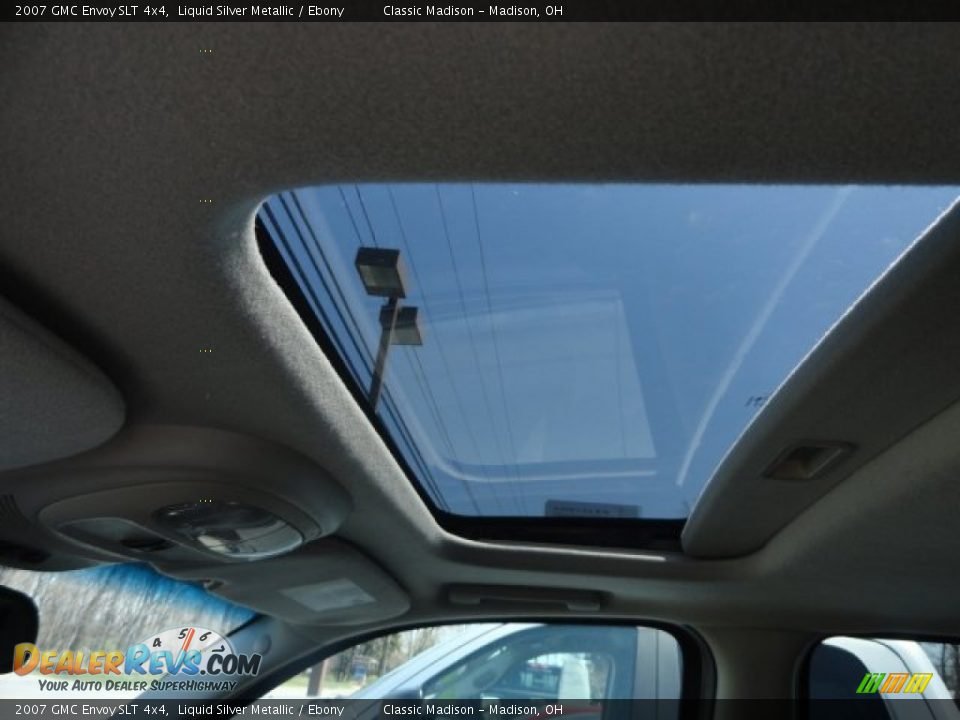960x720 pixels.
Task: Click the bottom caption "2007 GMC Envoy SLT 4x4"
Action: tap(91, 709)
